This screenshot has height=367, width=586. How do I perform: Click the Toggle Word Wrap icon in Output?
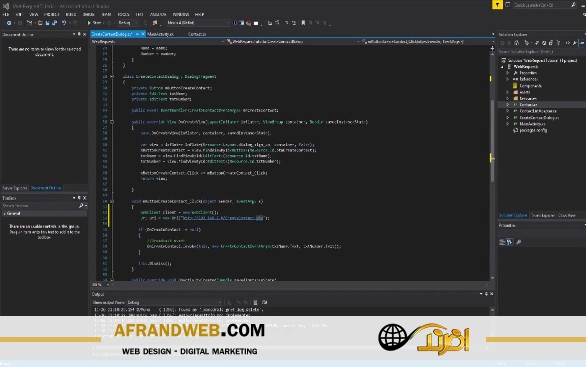click(x=265, y=302)
